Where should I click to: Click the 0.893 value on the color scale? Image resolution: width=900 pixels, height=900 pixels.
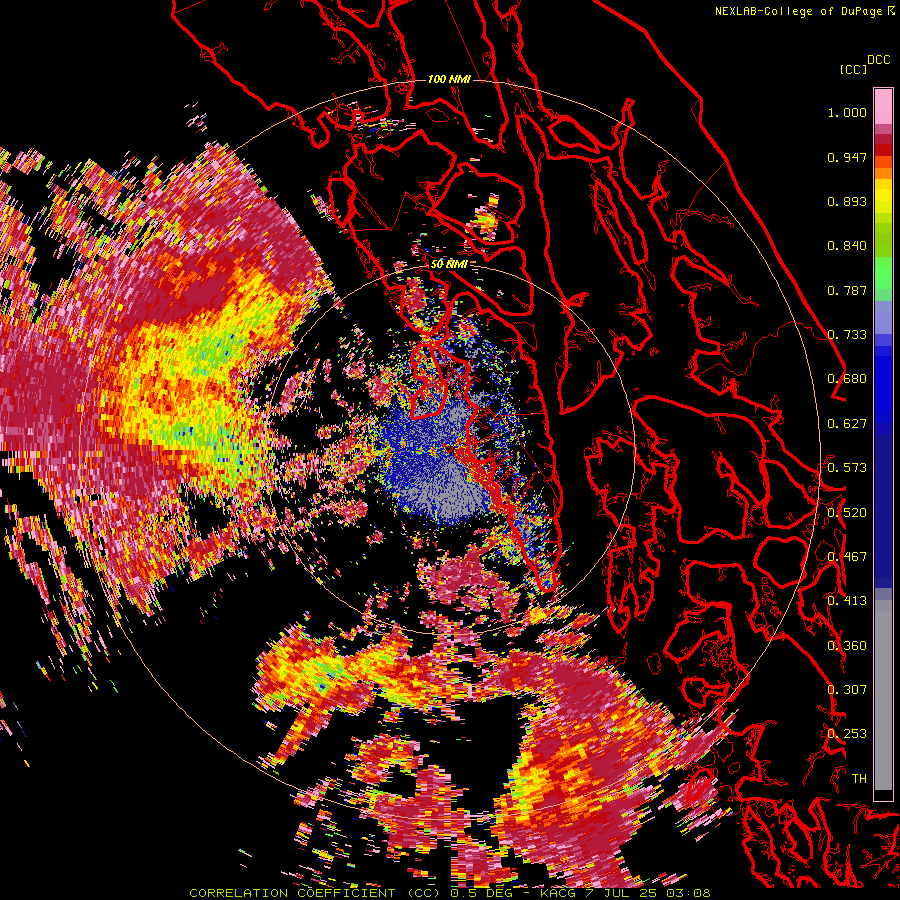point(847,201)
